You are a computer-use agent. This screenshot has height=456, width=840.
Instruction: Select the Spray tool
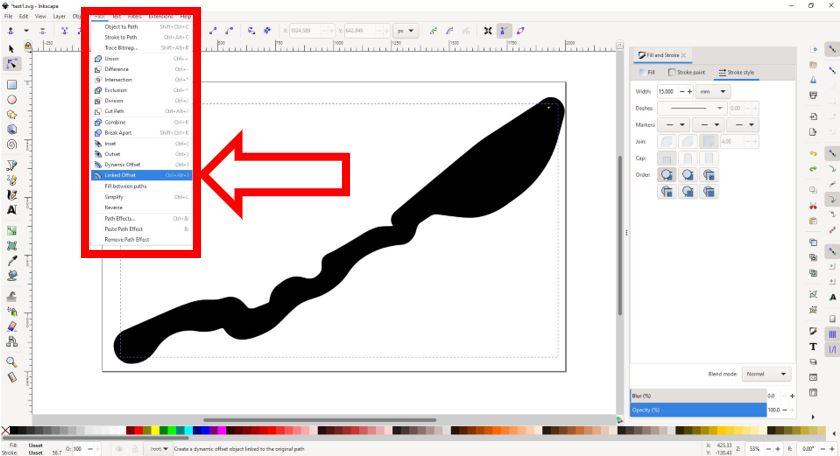[x=11, y=311]
